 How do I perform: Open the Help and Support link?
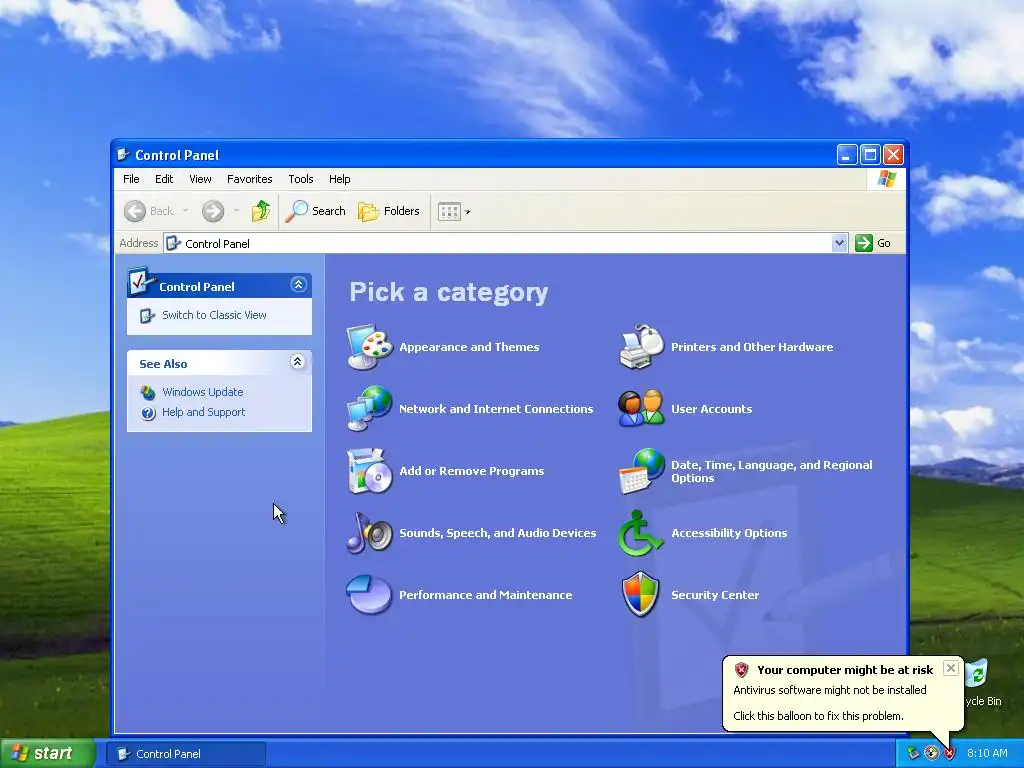pyautogui.click(x=204, y=412)
